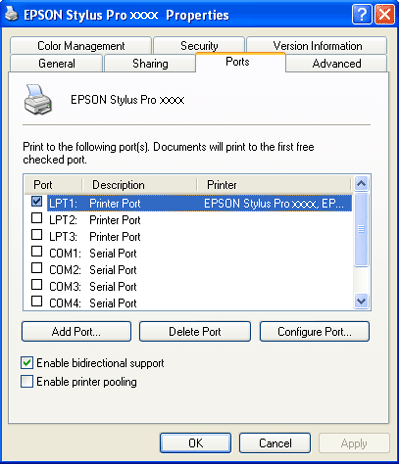The width and height of the screenshot is (400, 465).
Task: Check the LPT2 printer port checkbox
Action: (37, 218)
